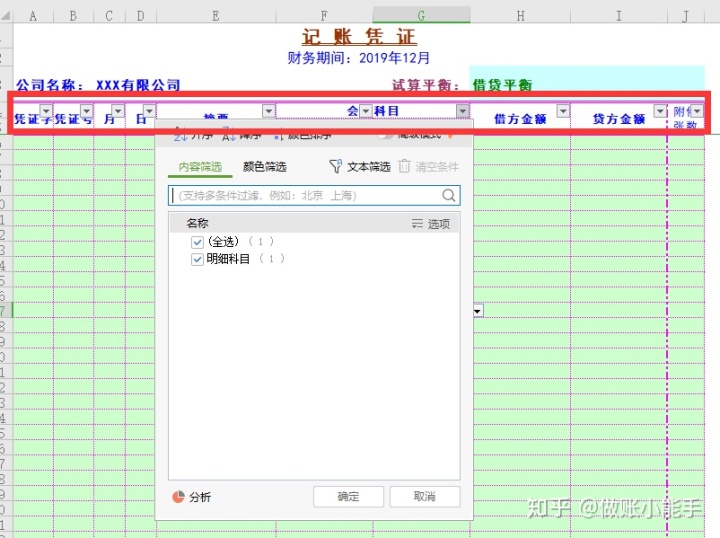
Task: Select column A header
Action: [x=33, y=16]
